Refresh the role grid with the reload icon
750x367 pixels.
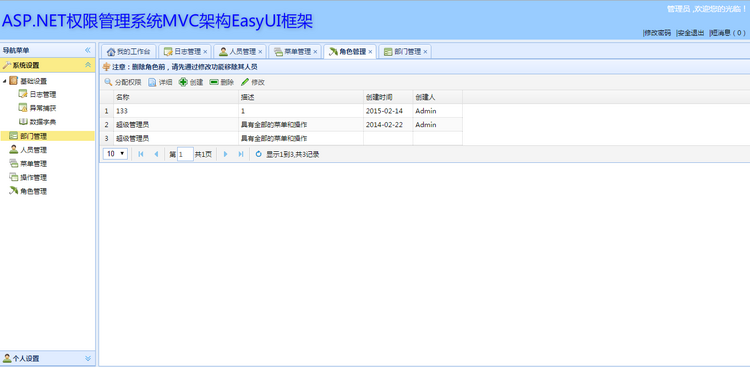point(259,154)
